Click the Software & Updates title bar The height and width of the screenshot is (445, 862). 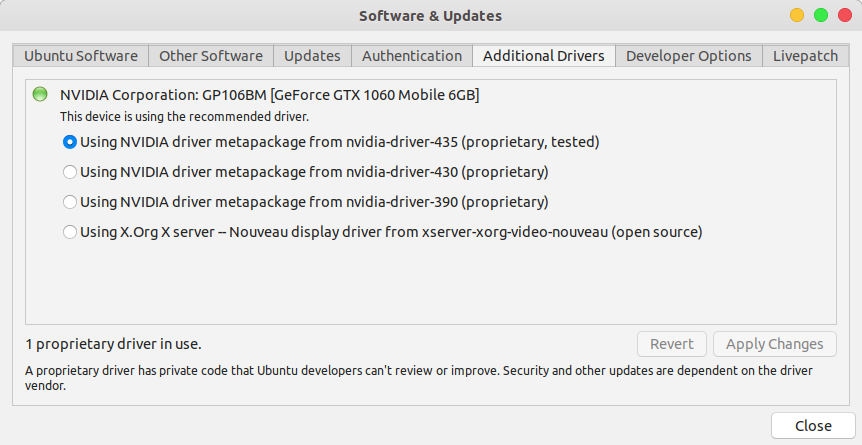(430, 15)
